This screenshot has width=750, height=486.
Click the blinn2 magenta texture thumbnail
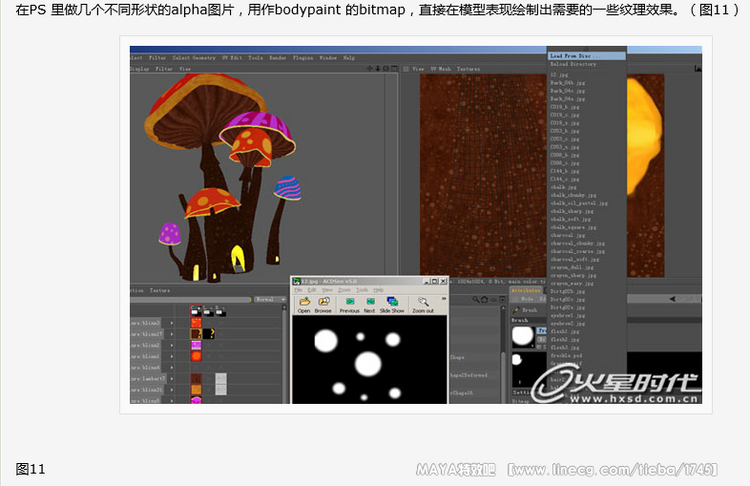[196, 345]
